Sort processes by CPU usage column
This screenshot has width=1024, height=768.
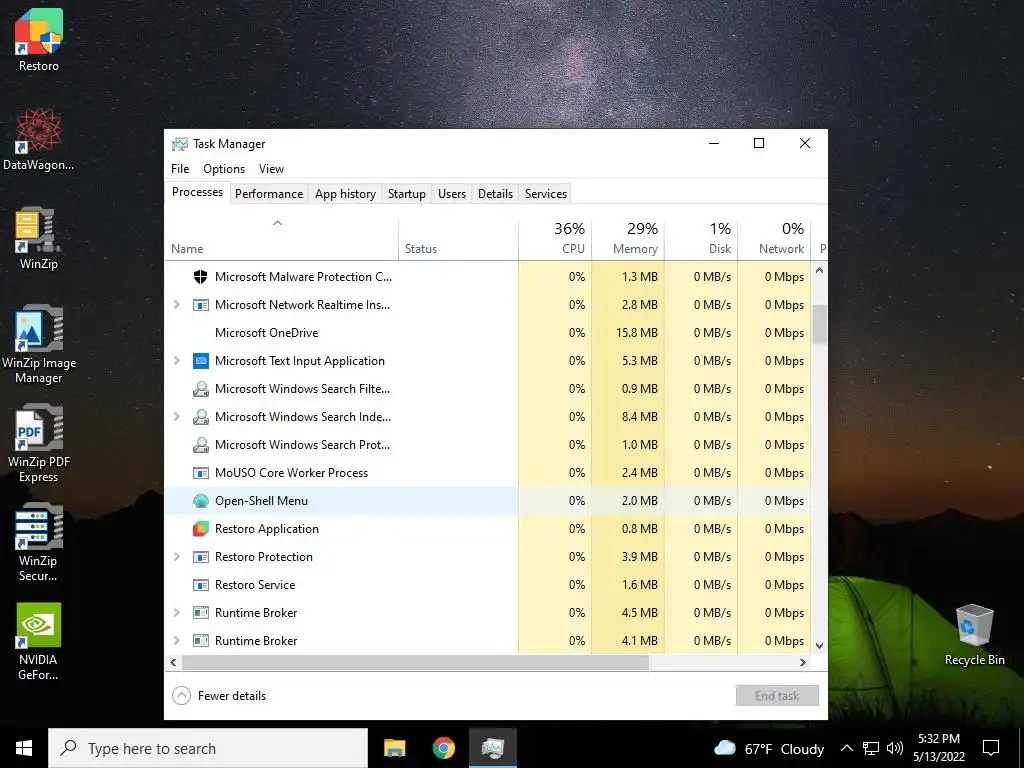pyautogui.click(x=555, y=240)
